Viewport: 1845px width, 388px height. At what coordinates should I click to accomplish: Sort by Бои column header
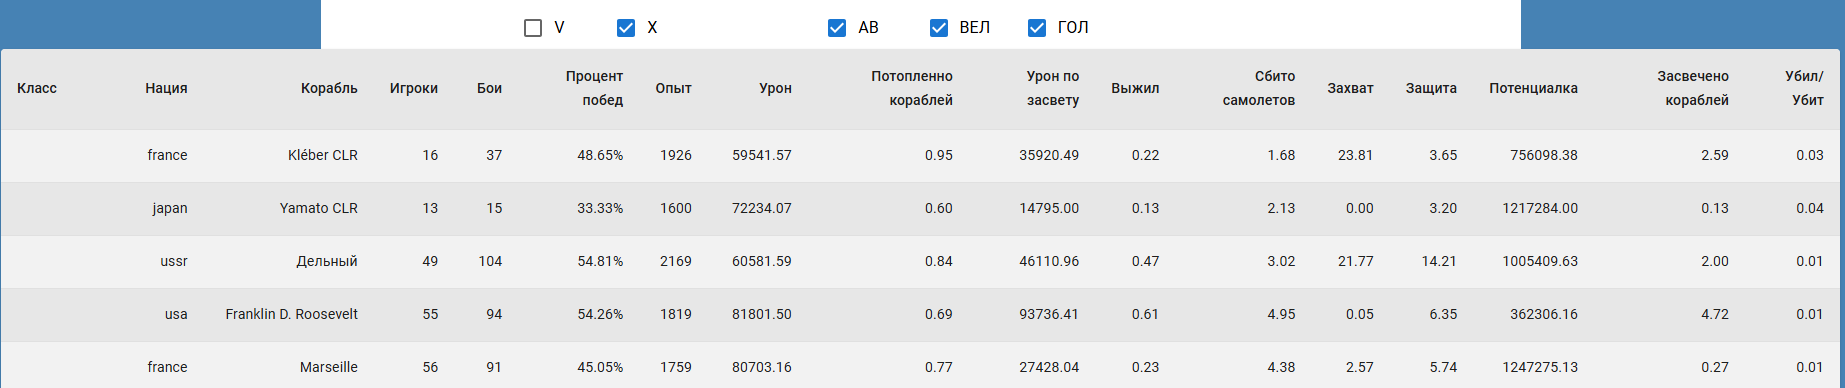tap(489, 88)
